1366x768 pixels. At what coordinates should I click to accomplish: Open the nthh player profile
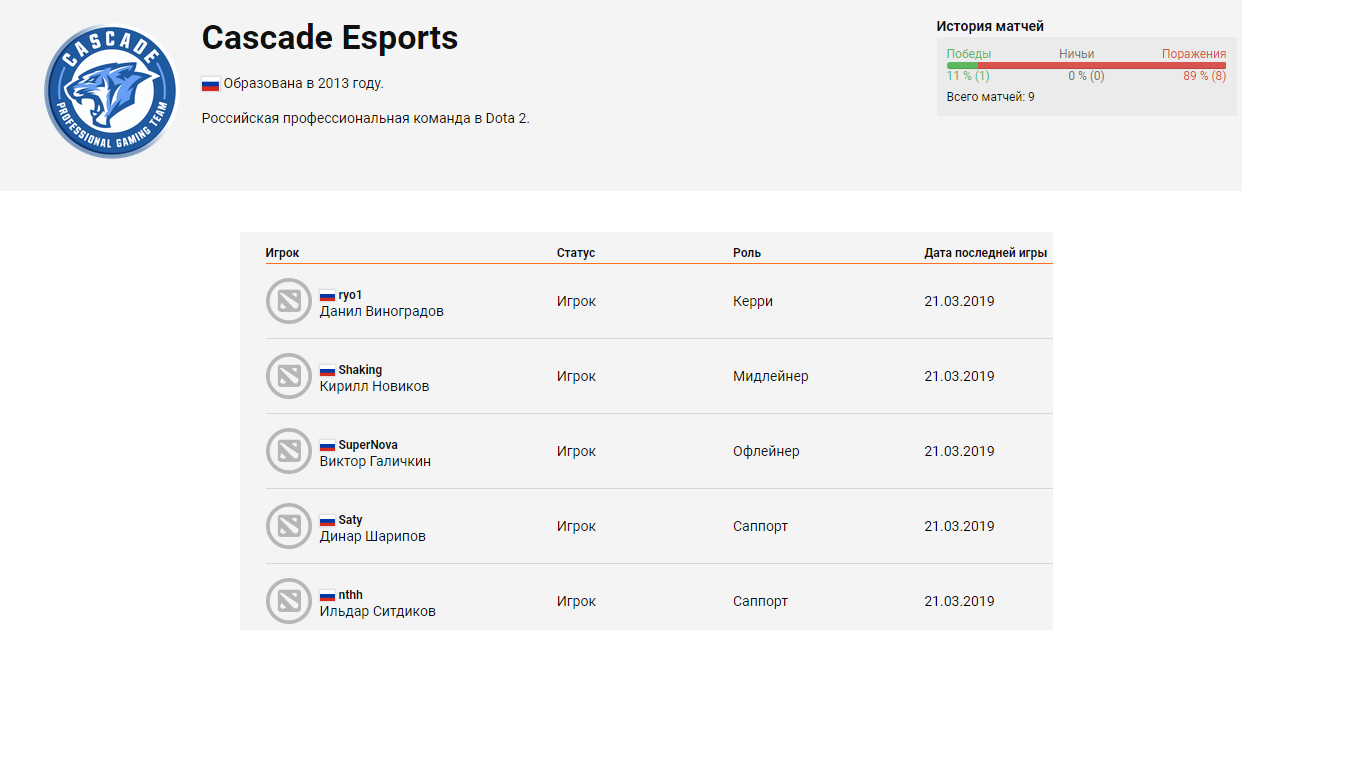[x=350, y=595]
